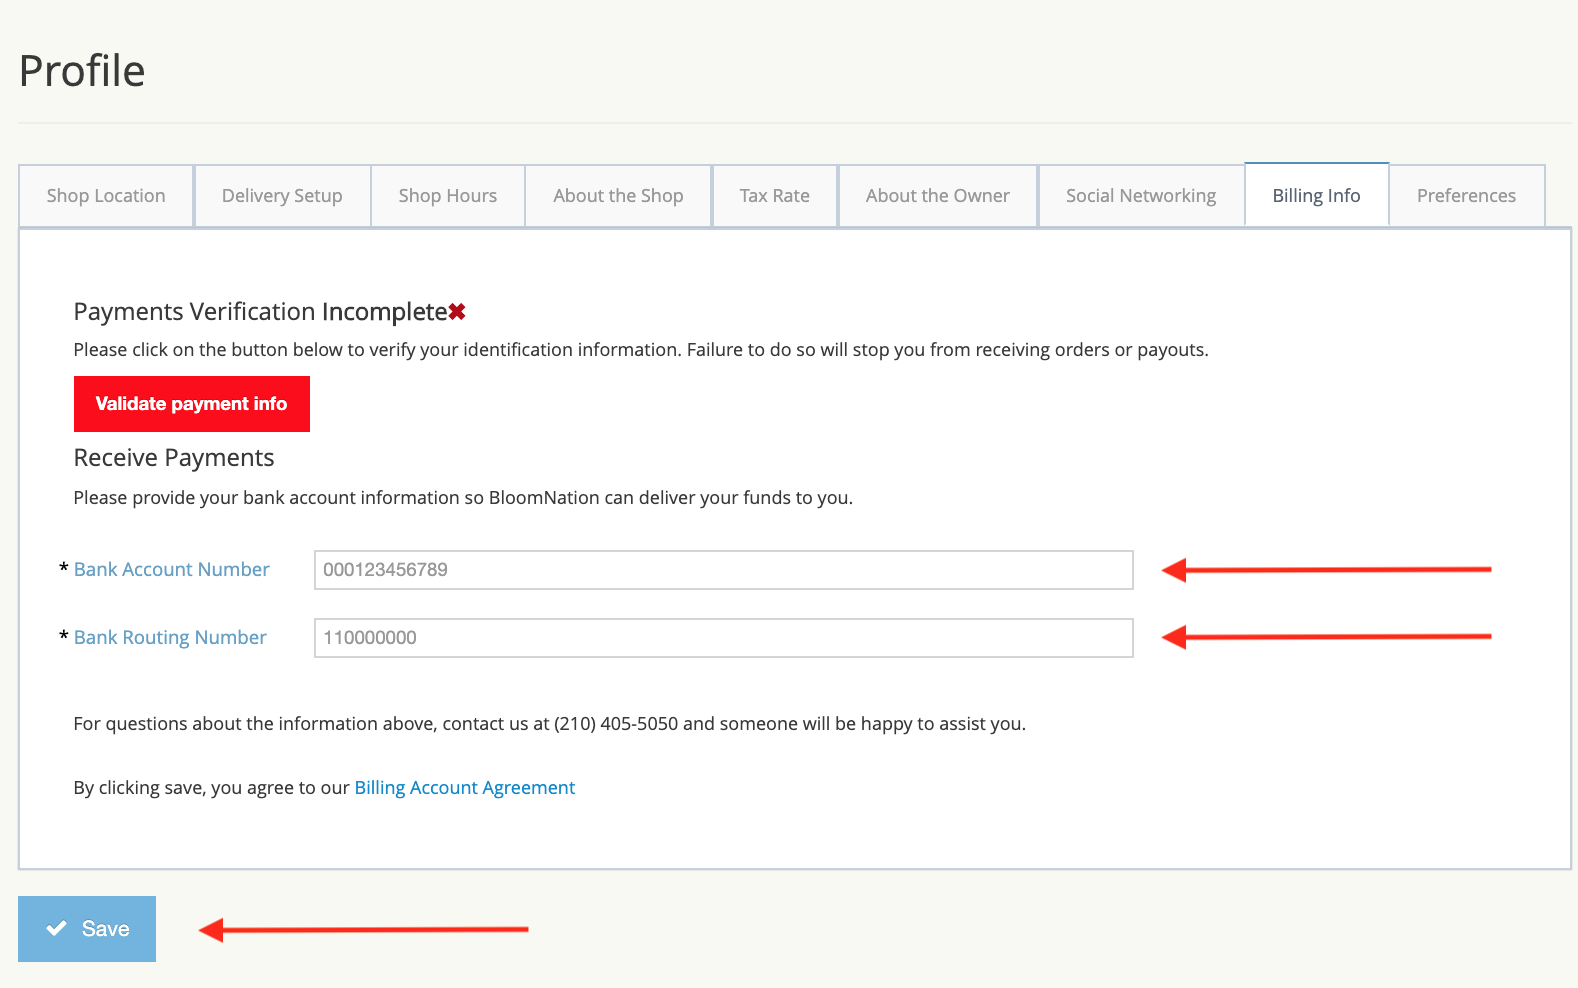View the About the Owner tab

click(938, 196)
